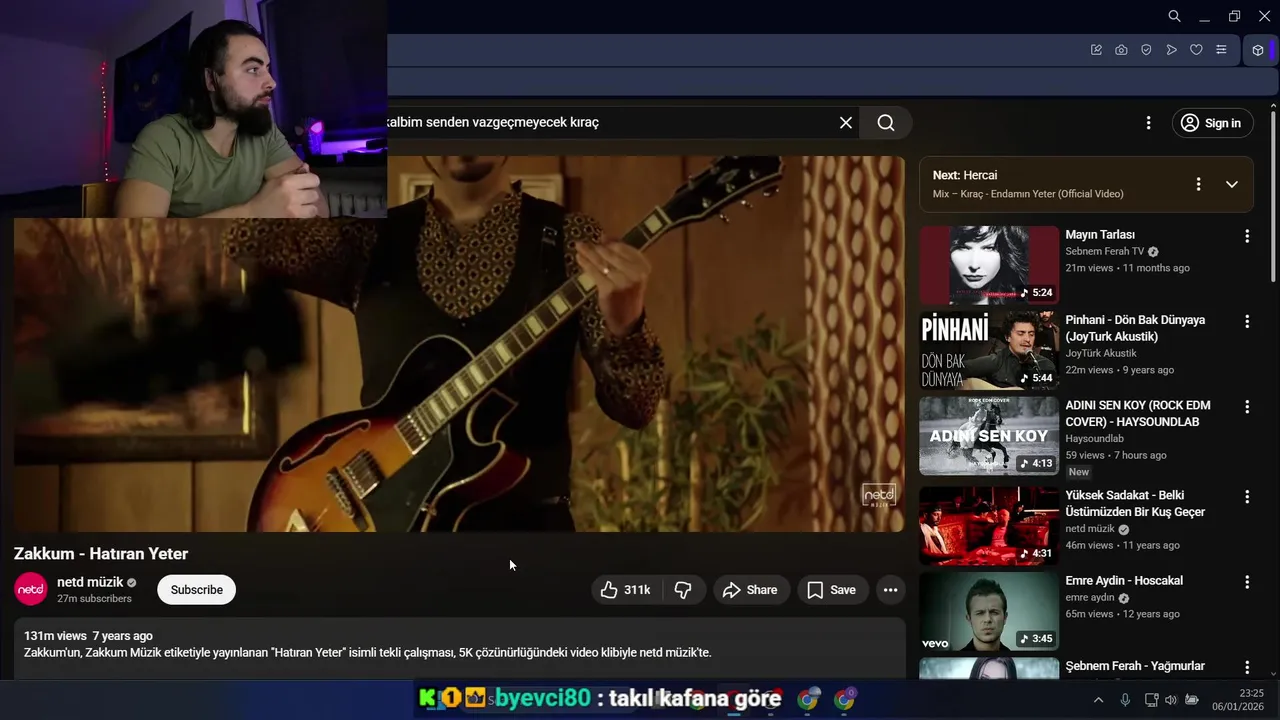The height and width of the screenshot is (720, 1280).
Task: Open options menu for Şebnem Ferah Yağmurlar
Action: (1247, 667)
